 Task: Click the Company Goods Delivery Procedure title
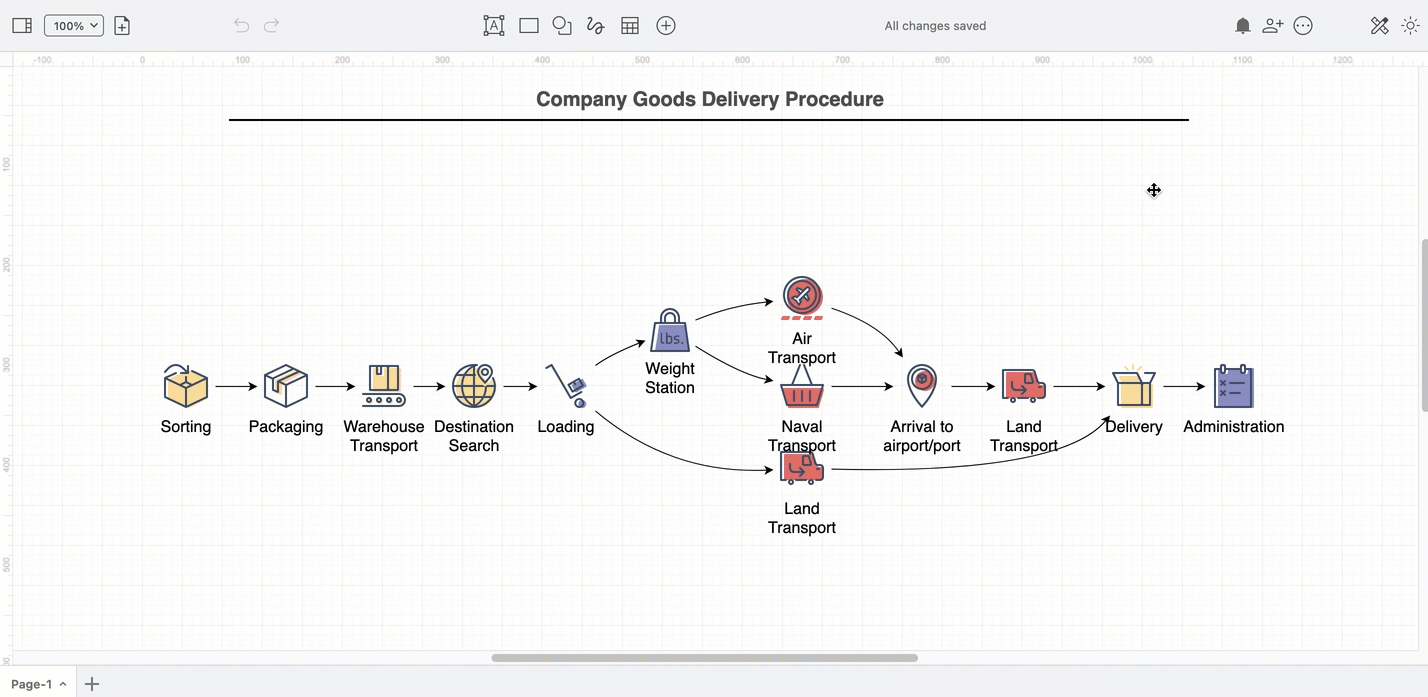[710, 99]
